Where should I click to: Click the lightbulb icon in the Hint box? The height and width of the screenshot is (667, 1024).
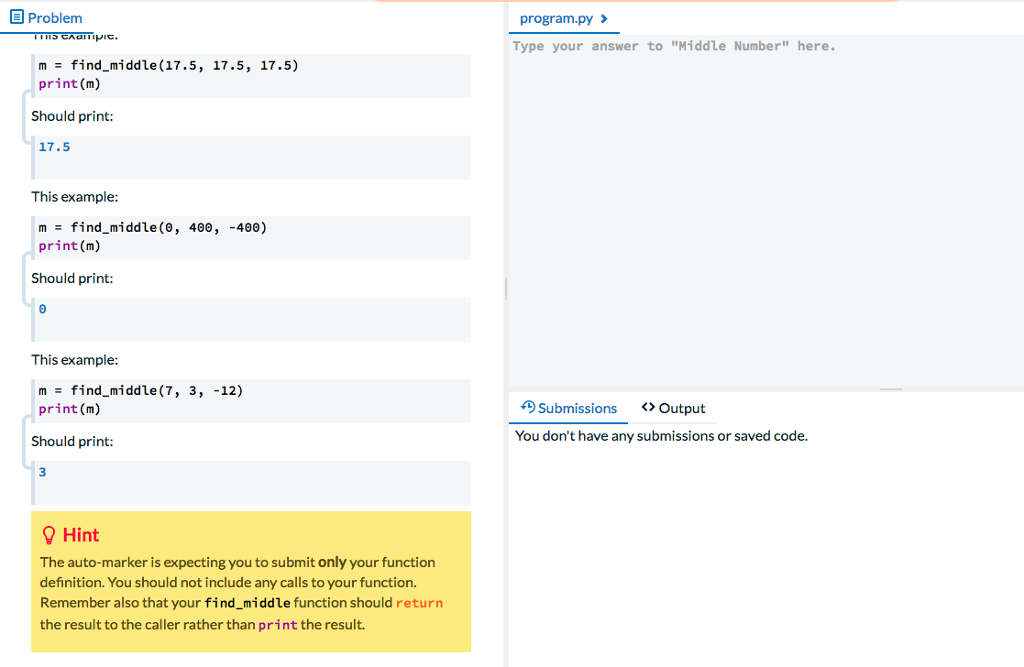[46, 534]
